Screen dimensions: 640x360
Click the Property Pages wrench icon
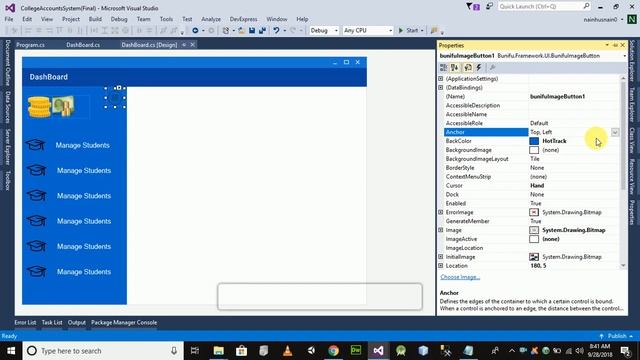coord(492,68)
